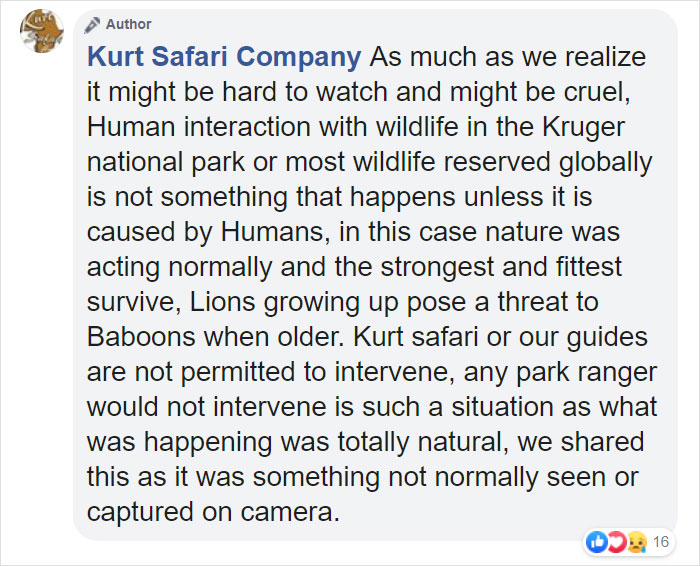Click the blue thumbs-up Like reaction icon
The width and height of the screenshot is (700, 566).
click(596, 542)
